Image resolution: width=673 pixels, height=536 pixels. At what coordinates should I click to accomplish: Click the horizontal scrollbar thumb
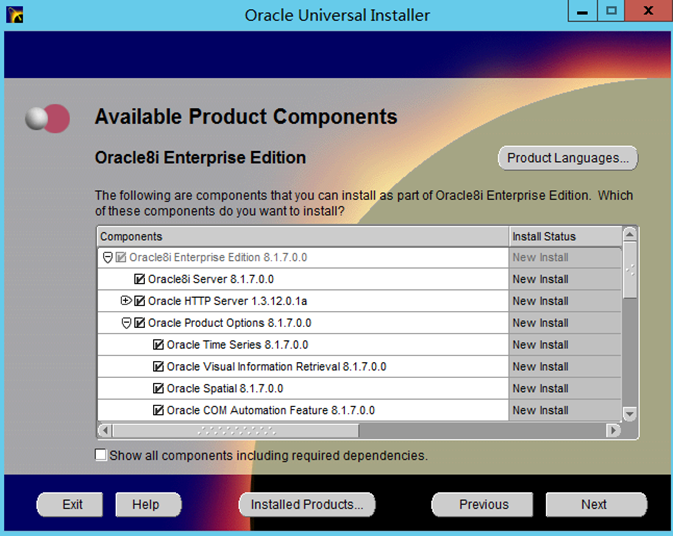point(236,430)
